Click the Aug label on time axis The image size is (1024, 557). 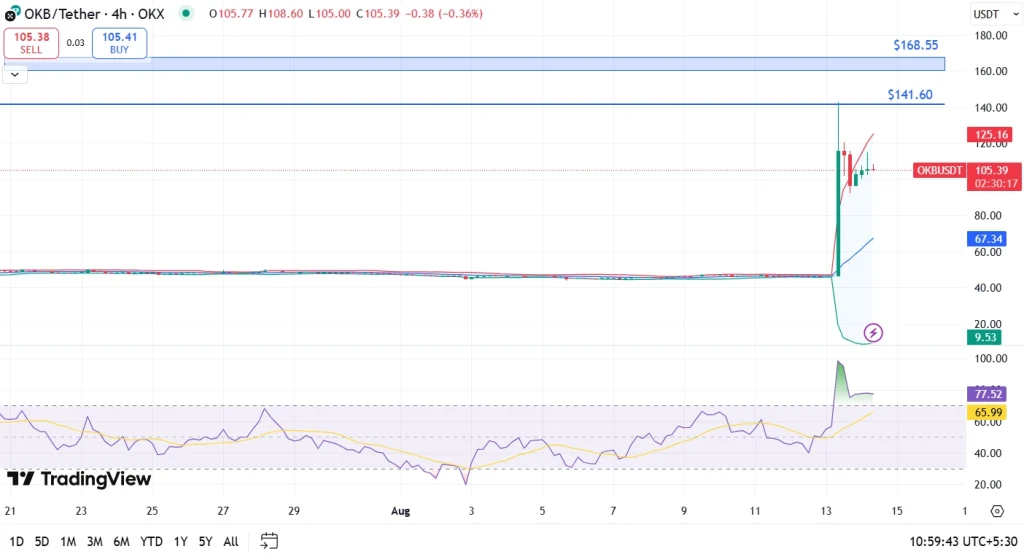[400, 511]
